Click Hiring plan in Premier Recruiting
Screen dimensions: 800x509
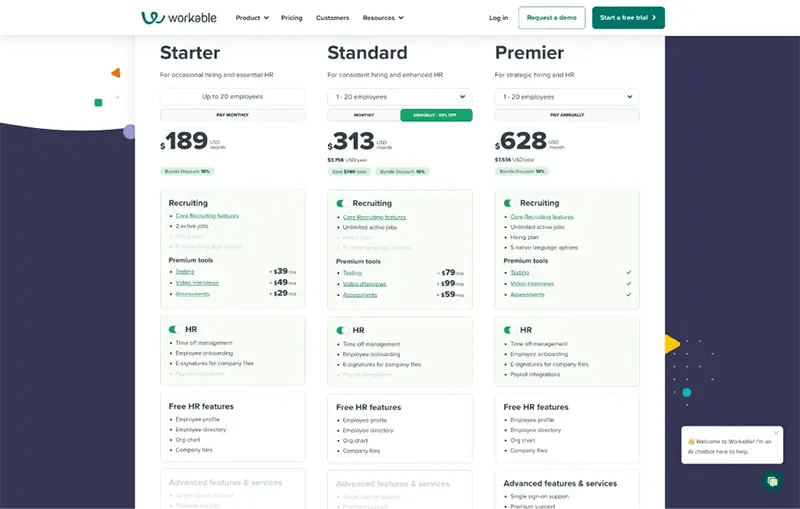524,237
